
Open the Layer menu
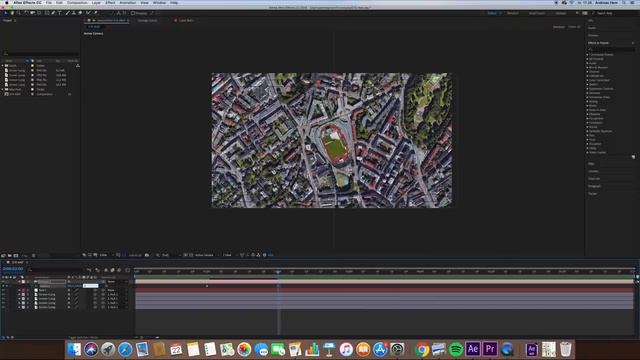(x=96, y=2)
